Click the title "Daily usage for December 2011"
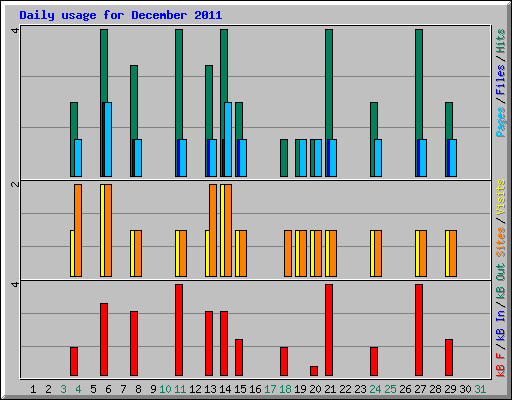This screenshot has height=400, width=512. [121, 15]
